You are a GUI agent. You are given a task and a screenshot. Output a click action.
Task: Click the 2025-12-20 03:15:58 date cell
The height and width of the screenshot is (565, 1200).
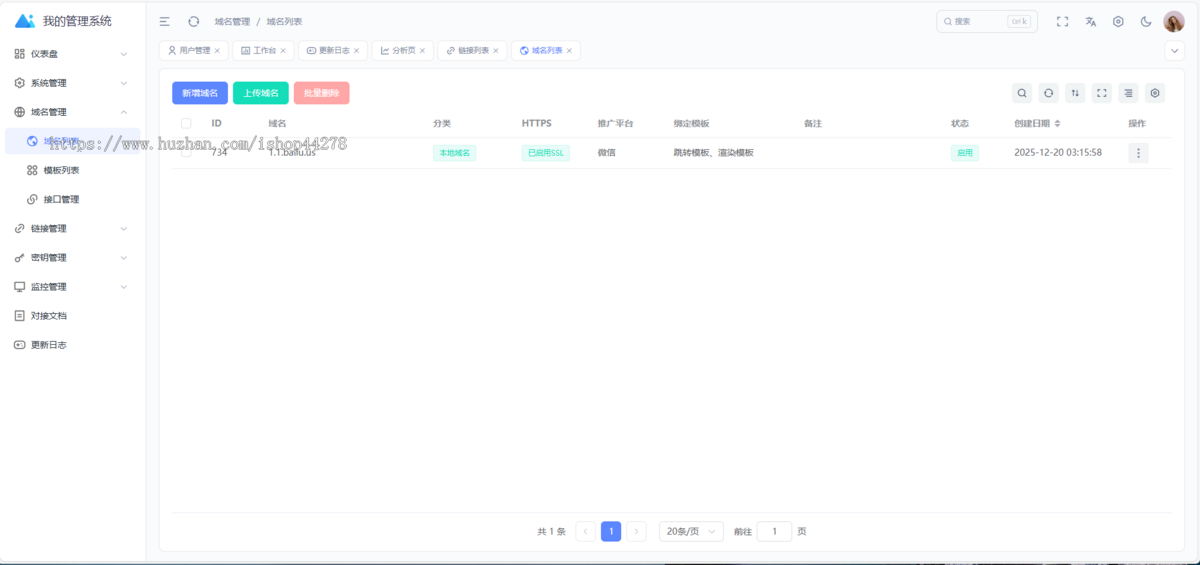pyautogui.click(x=1058, y=153)
